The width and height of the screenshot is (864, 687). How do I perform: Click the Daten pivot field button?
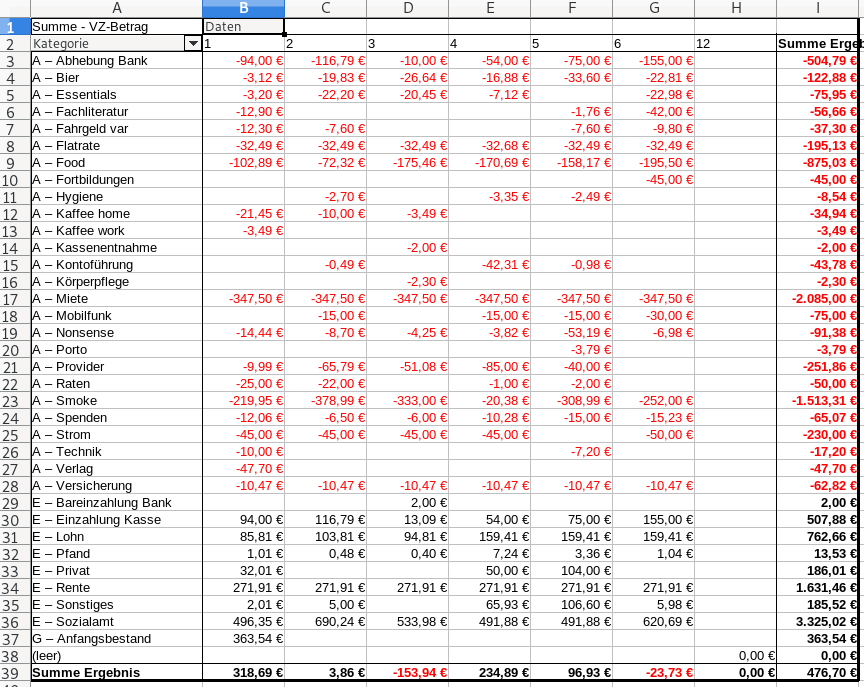point(243,27)
